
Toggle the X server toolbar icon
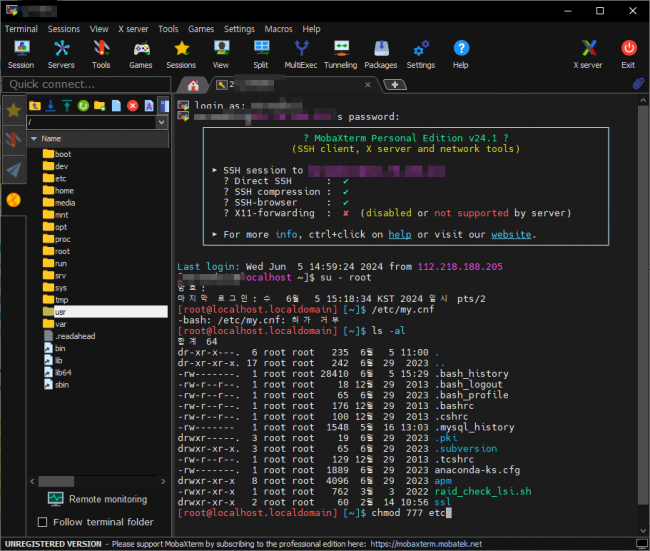click(588, 54)
